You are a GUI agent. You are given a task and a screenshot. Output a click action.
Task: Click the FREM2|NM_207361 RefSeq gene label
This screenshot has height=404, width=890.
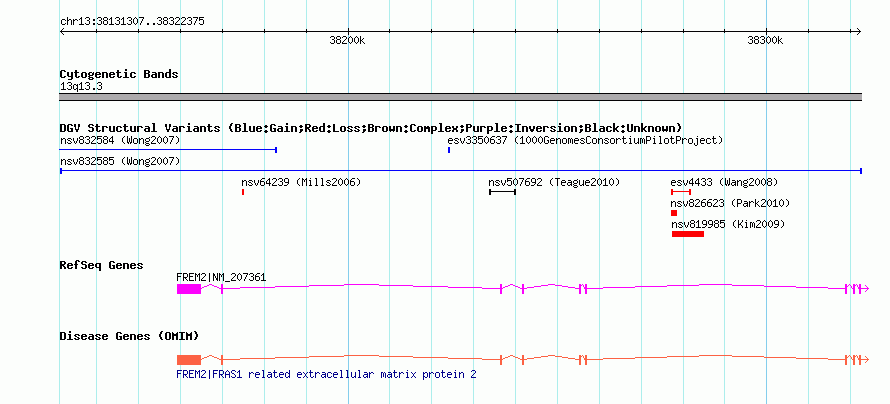pyautogui.click(x=221, y=277)
